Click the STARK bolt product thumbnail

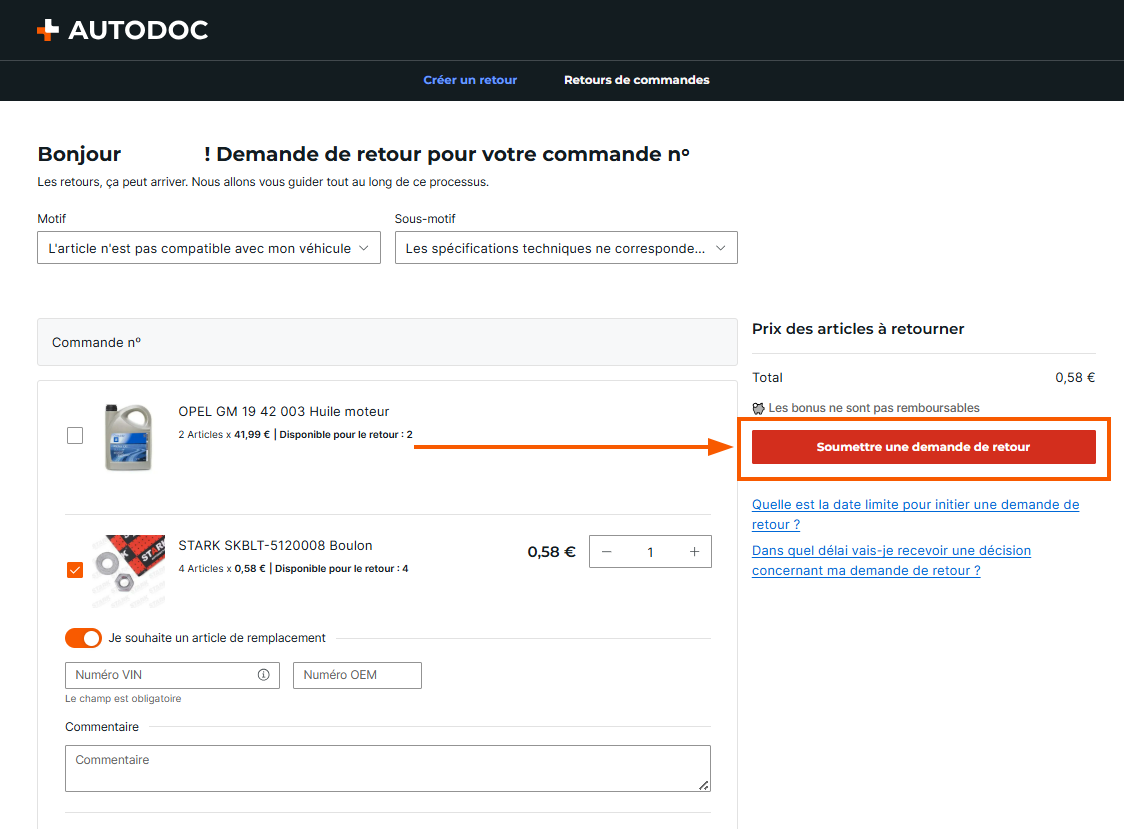128,572
